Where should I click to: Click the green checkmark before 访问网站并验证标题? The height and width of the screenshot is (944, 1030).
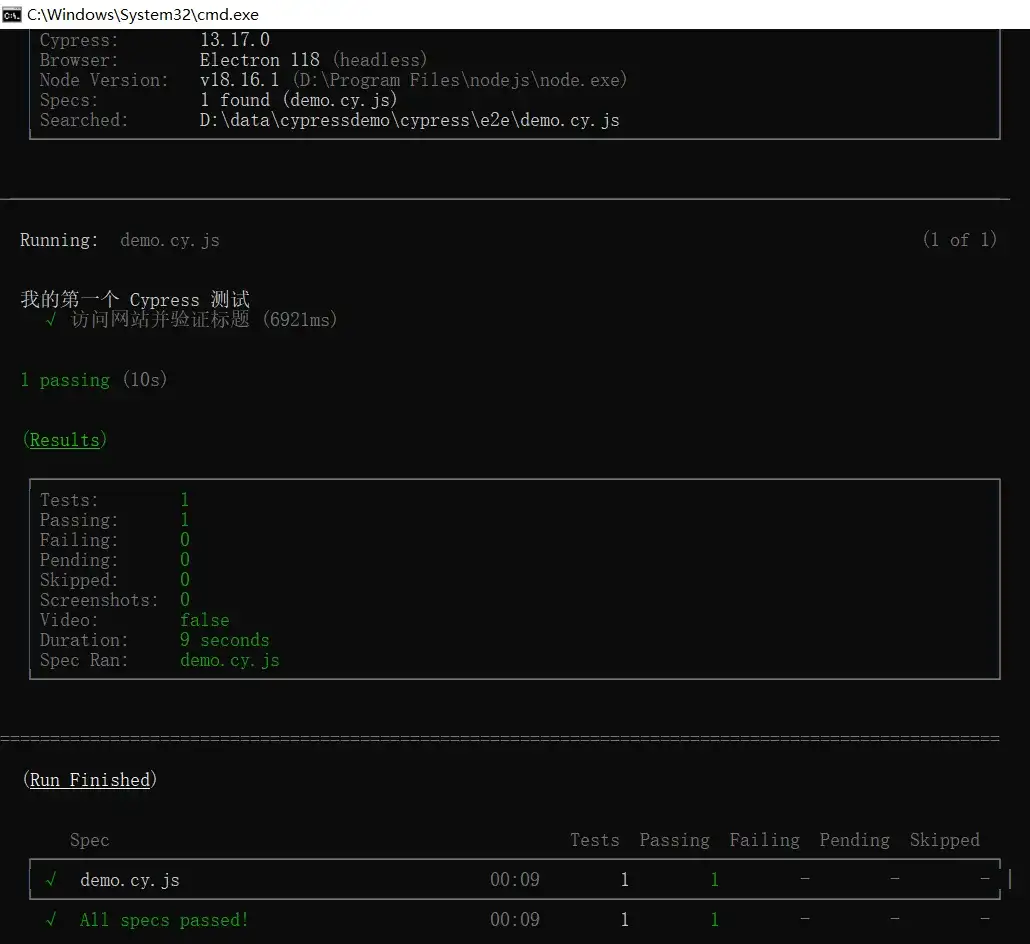[51, 320]
